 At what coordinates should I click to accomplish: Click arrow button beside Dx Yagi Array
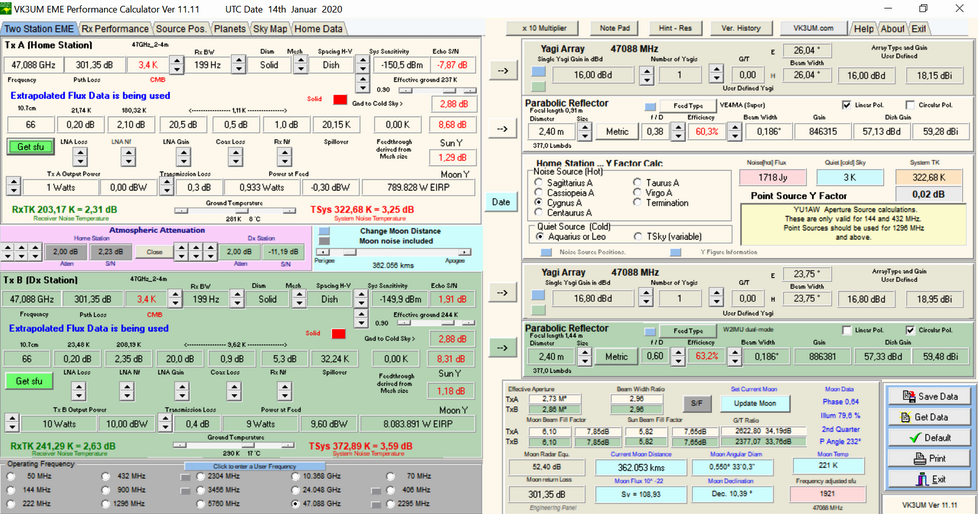[x=503, y=292]
